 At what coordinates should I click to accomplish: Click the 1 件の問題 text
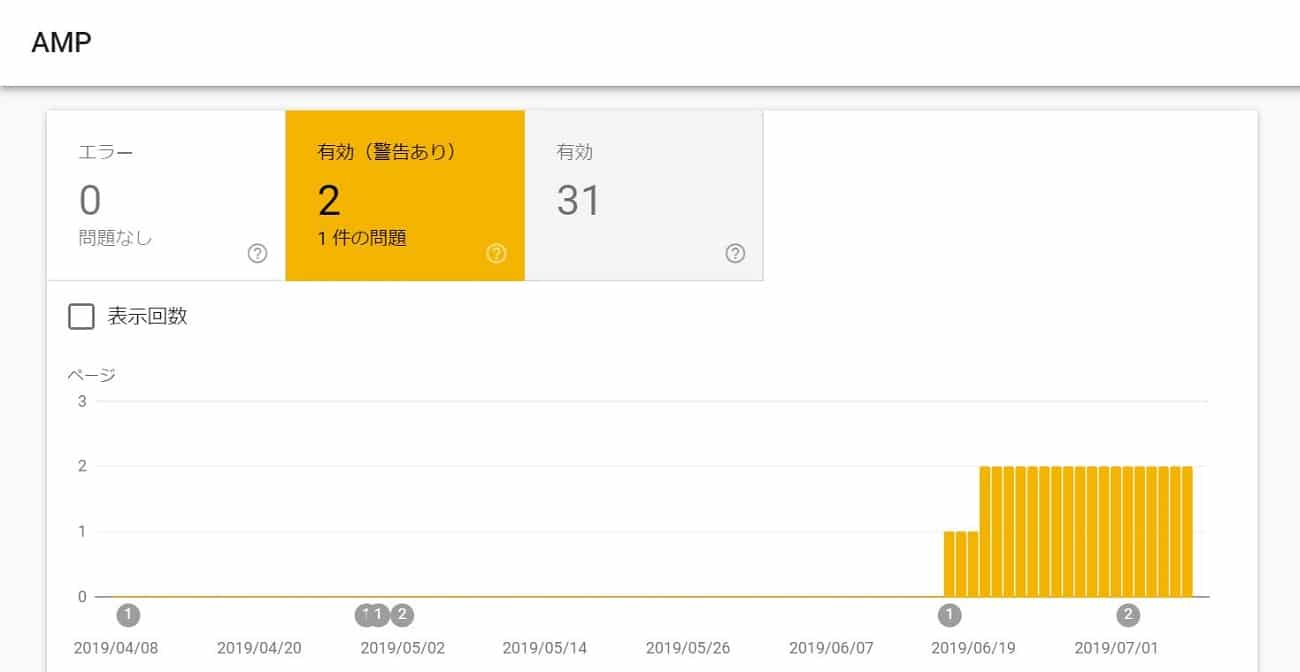362,238
